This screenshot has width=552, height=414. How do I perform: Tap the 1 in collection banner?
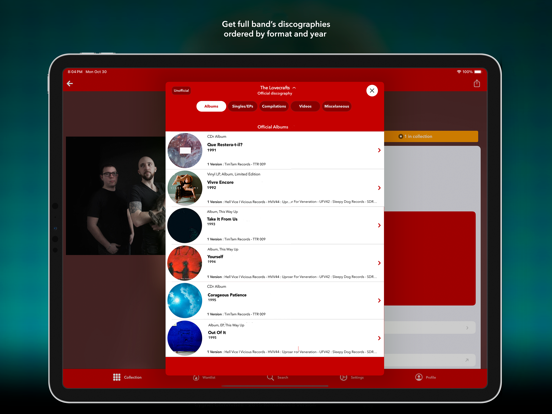click(x=431, y=136)
